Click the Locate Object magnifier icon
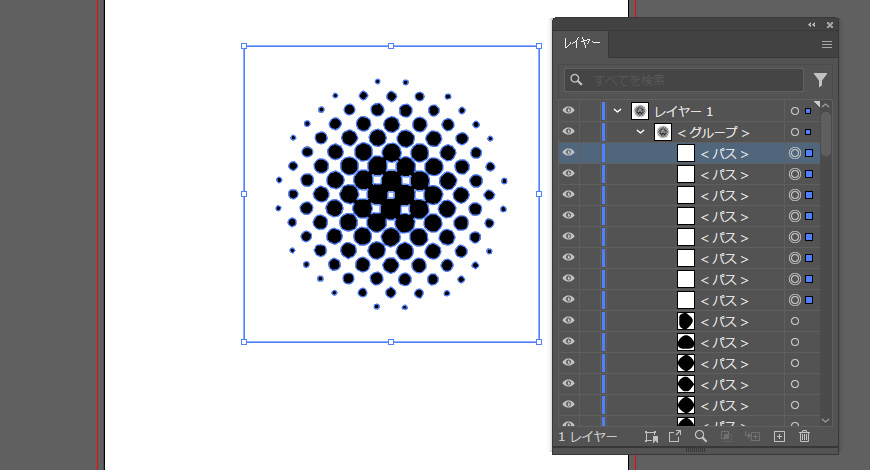The width and height of the screenshot is (870, 470). (x=701, y=437)
